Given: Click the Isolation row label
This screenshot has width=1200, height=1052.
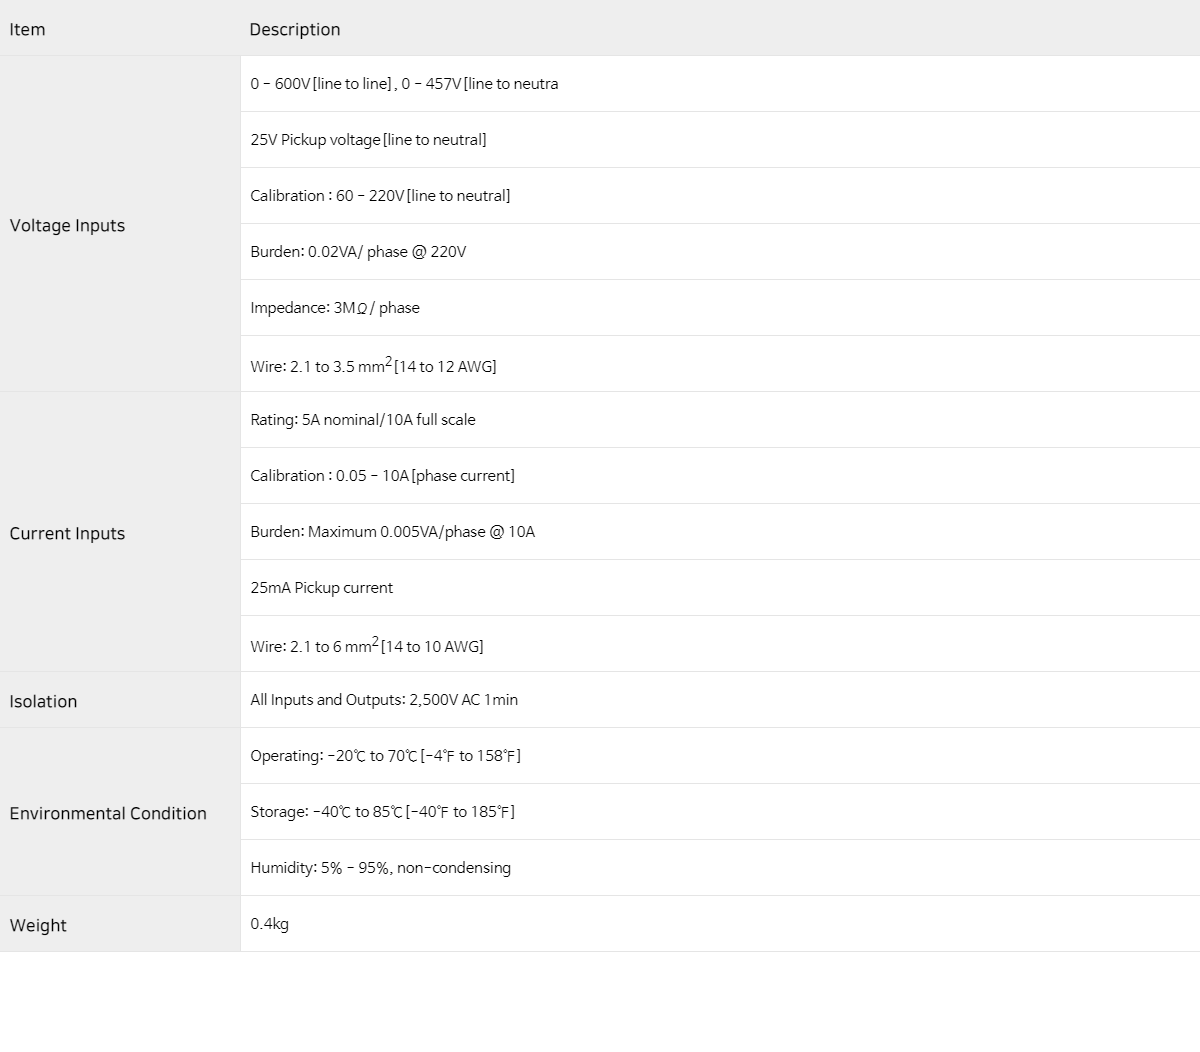Looking at the screenshot, I should [43, 701].
